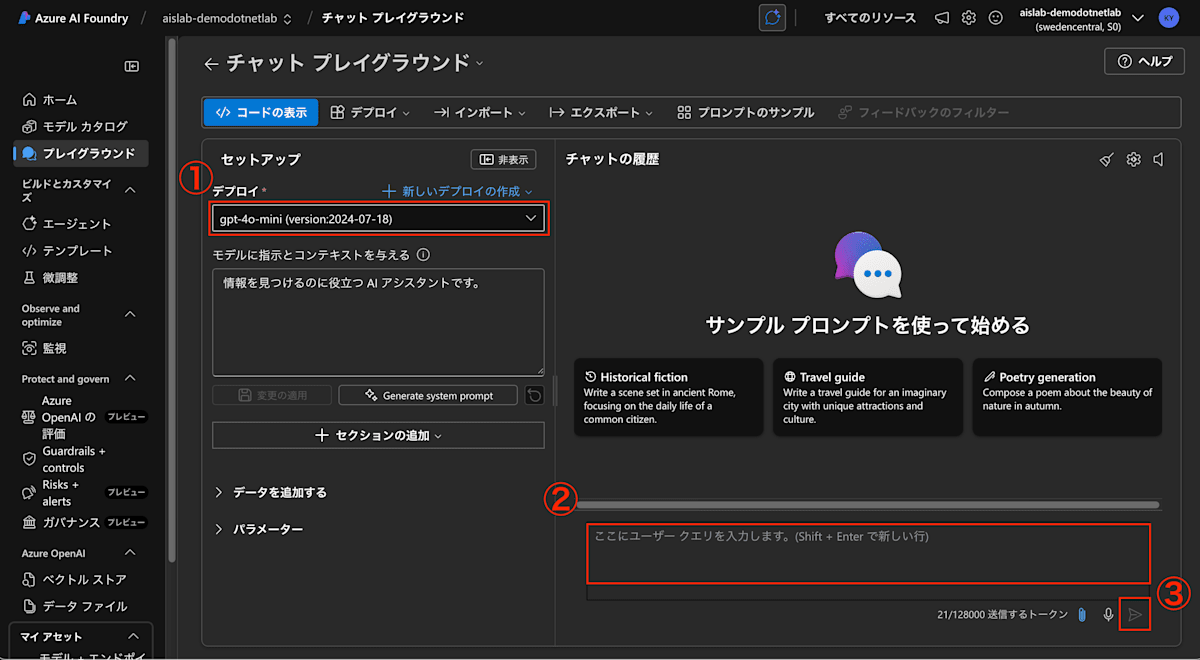The width and height of the screenshot is (1200, 660).
Task: Open 新しいデプロイの作成 dropdown
Action: pos(457,191)
